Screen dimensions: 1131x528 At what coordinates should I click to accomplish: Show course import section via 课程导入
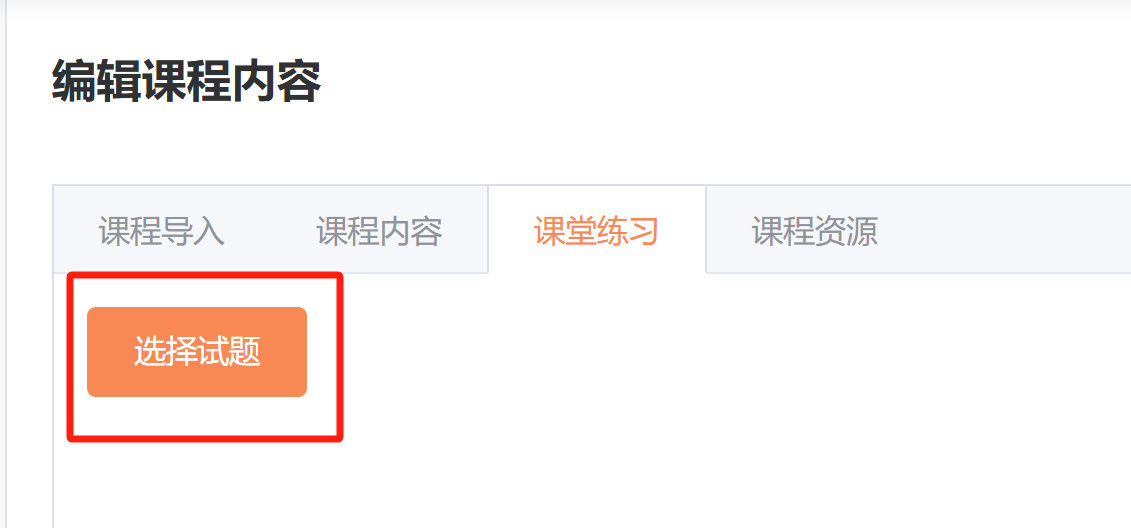tap(162, 231)
